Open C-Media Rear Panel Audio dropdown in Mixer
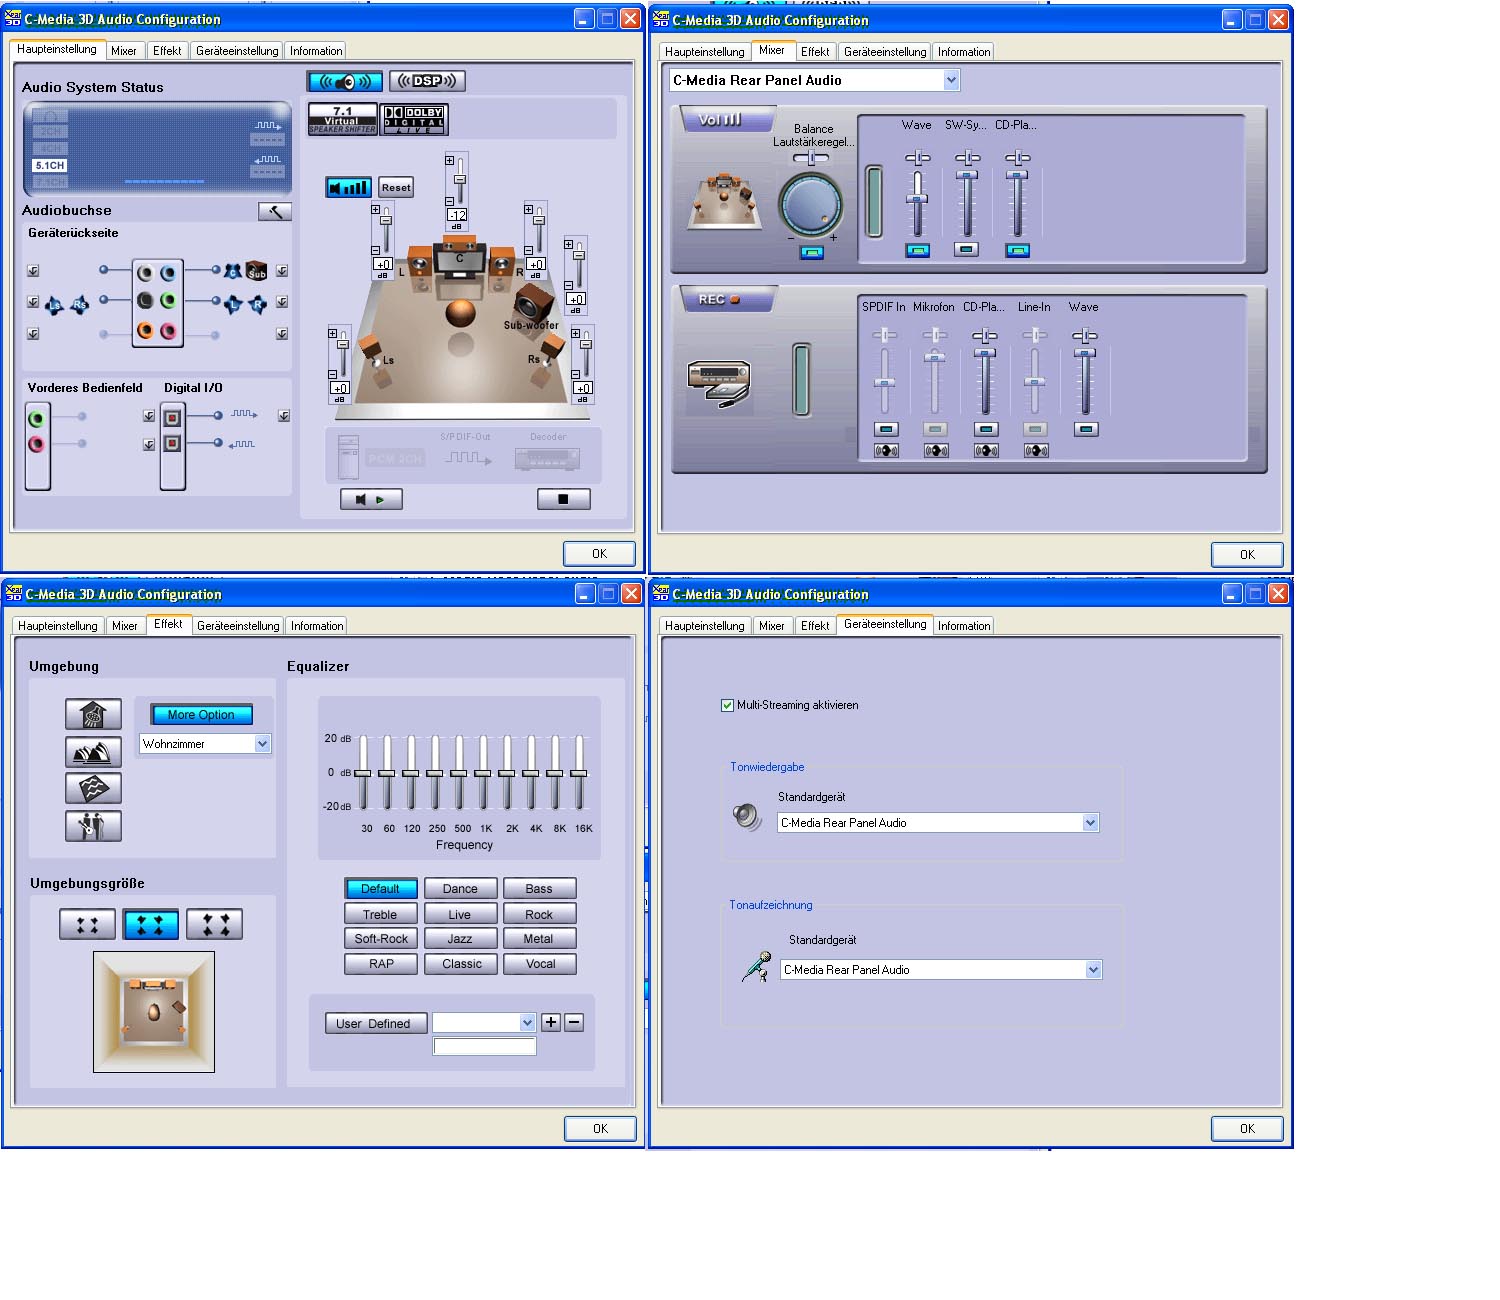Viewport: 1500px width, 1300px height. coord(951,80)
